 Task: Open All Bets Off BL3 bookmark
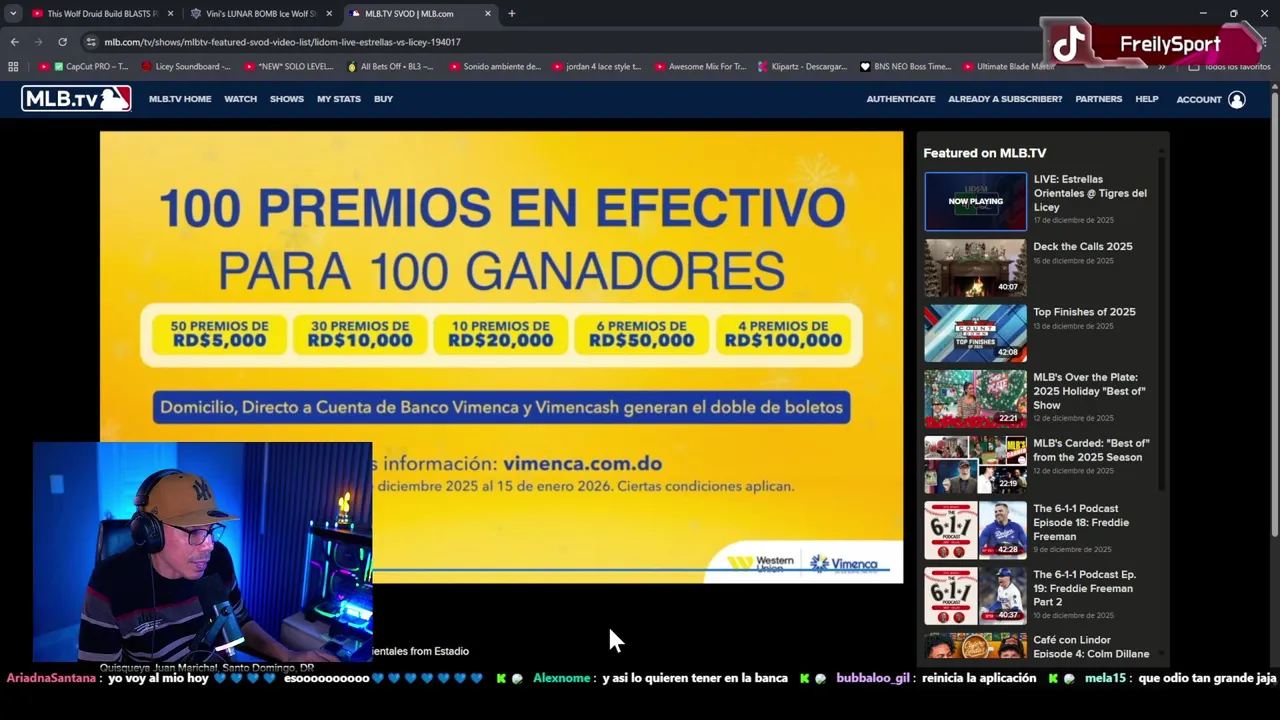click(x=390, y=67)
